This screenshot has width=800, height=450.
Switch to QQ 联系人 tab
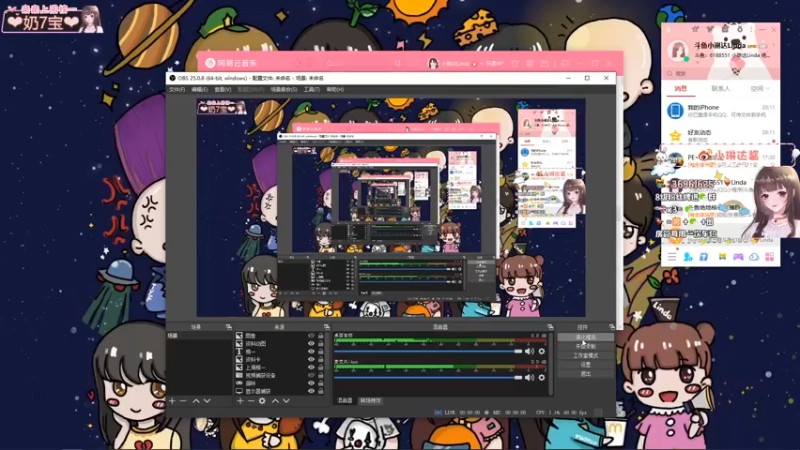720,89
